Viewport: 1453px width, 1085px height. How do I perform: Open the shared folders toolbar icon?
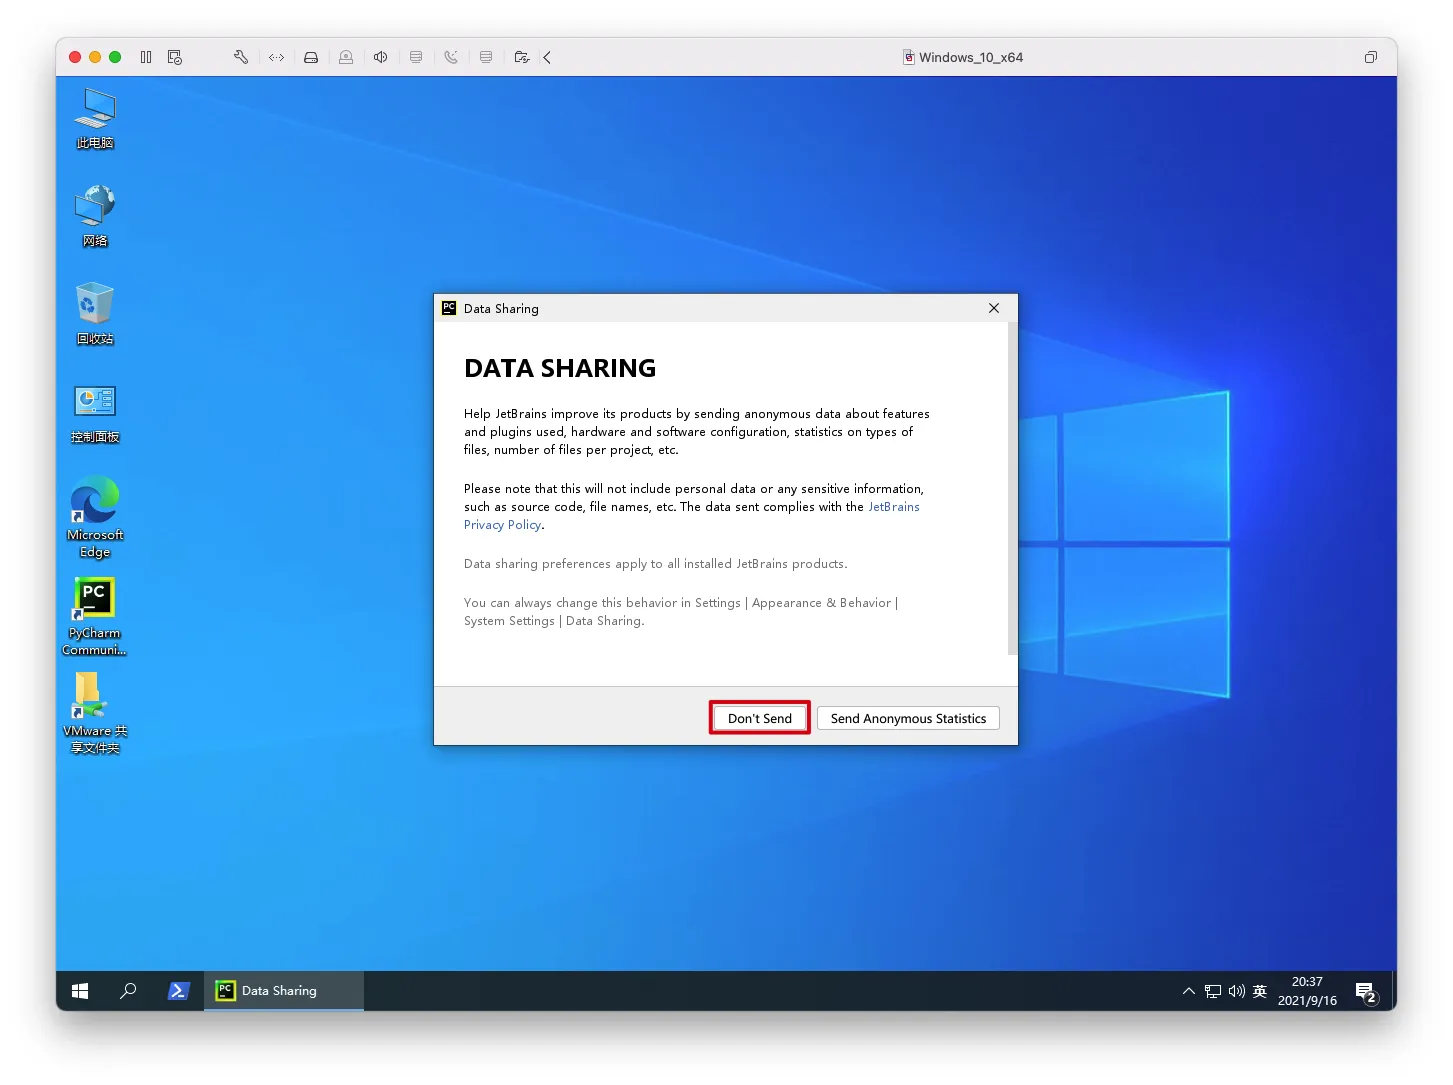pos(521,57)
